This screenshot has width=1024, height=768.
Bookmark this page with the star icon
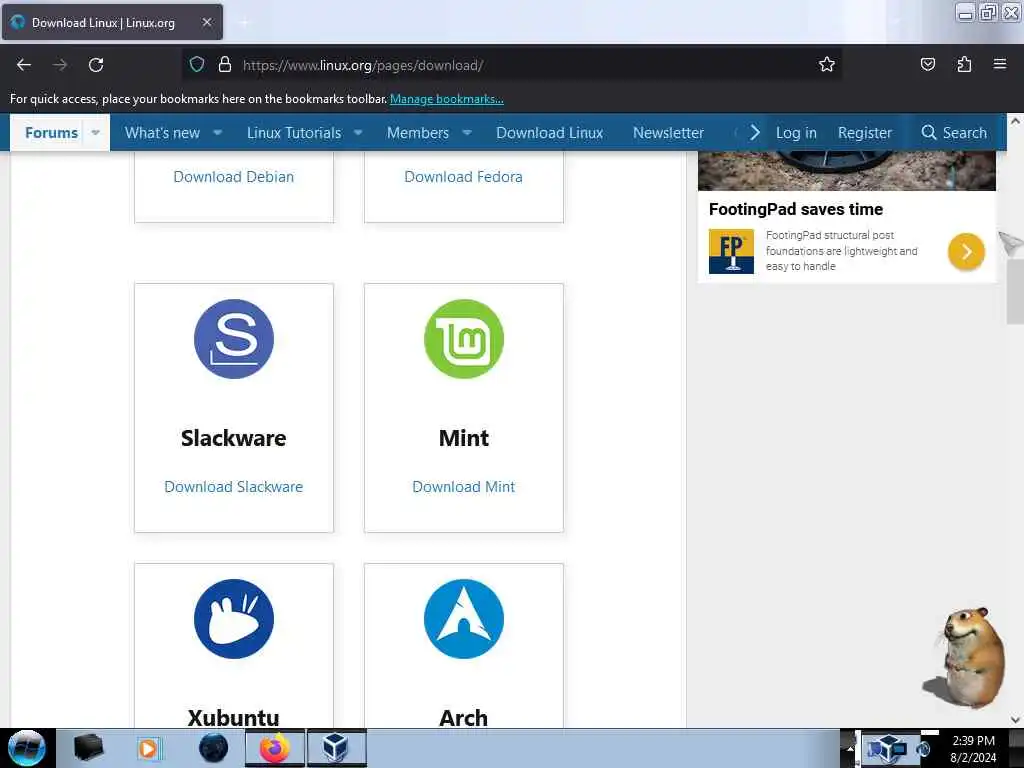click(x=827, y=65)
